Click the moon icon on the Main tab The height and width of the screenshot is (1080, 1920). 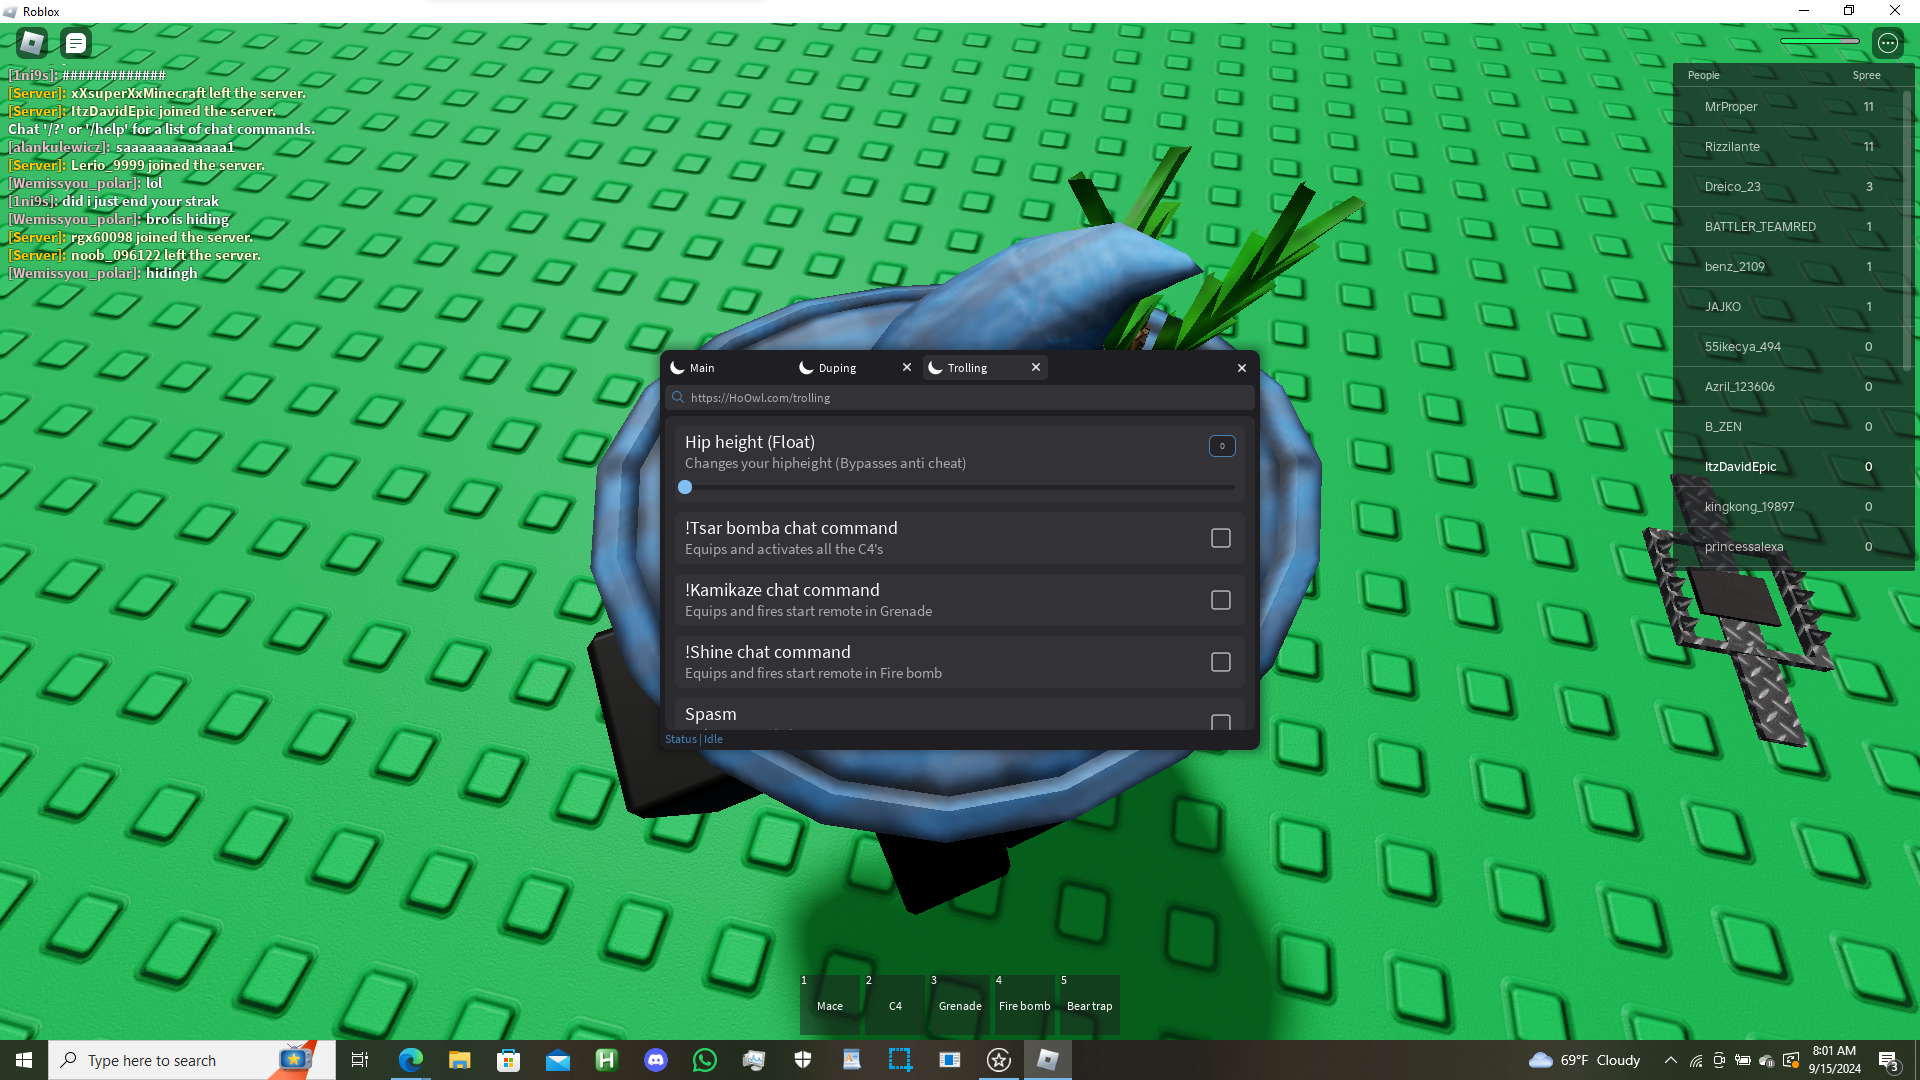[677, 368]
